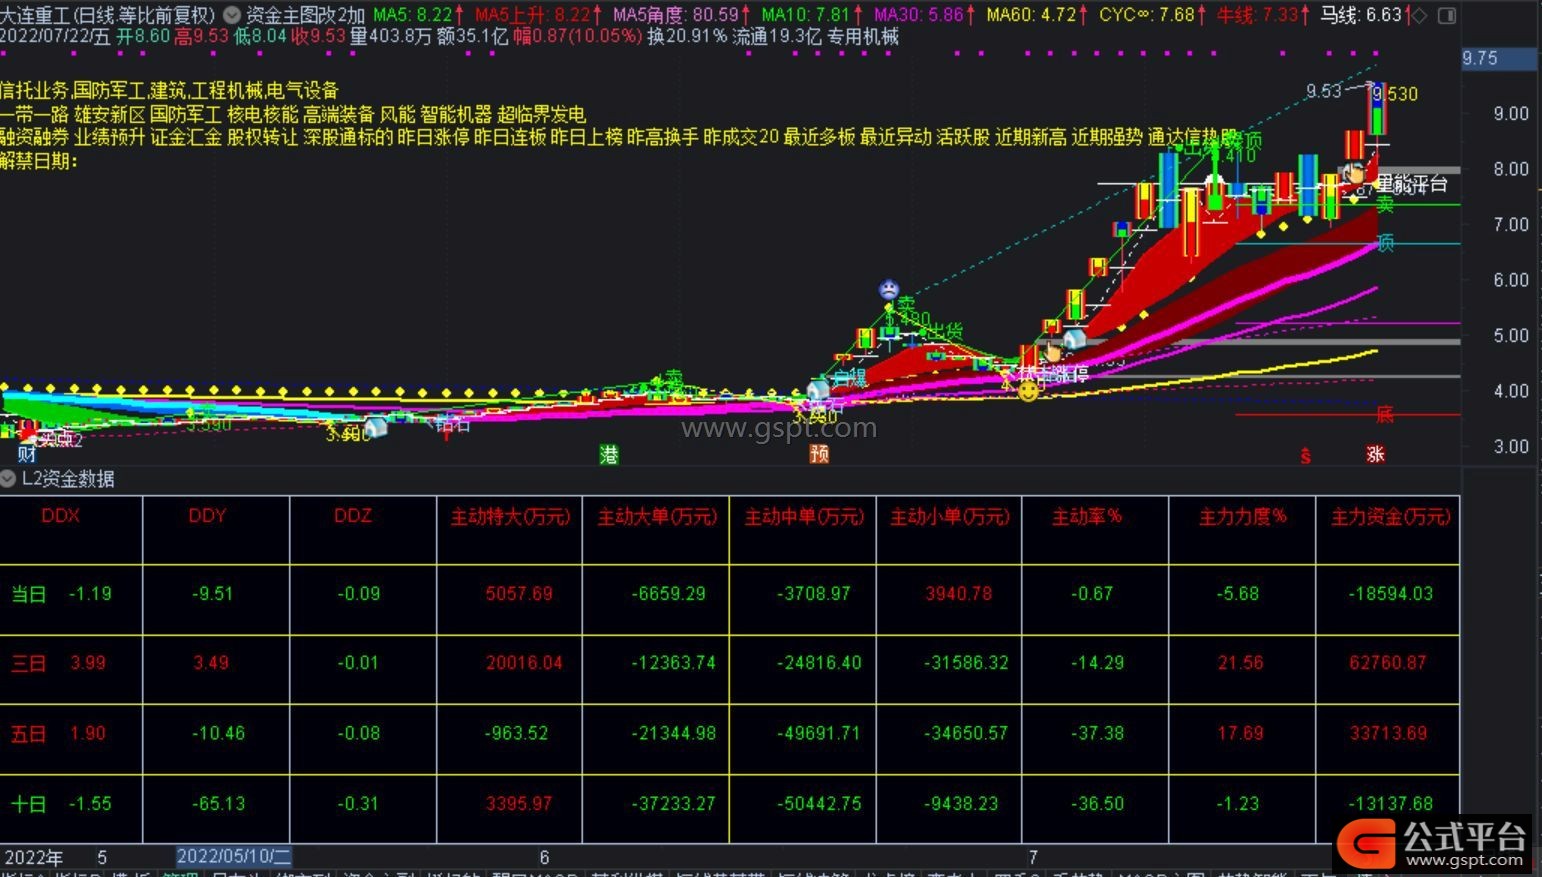Click the 解禁日期: label

[x=39, y=161]
